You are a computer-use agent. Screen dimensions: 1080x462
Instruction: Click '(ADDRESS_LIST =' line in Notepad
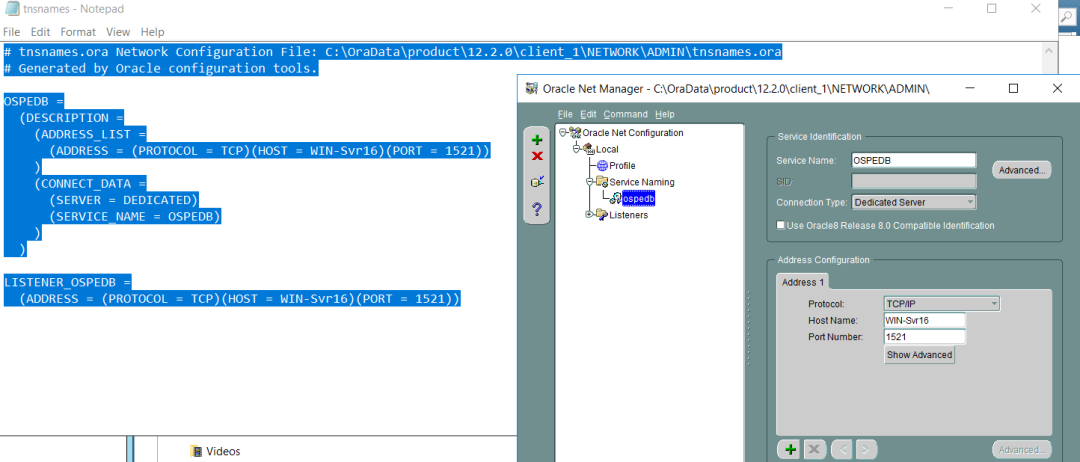[90, 134]
